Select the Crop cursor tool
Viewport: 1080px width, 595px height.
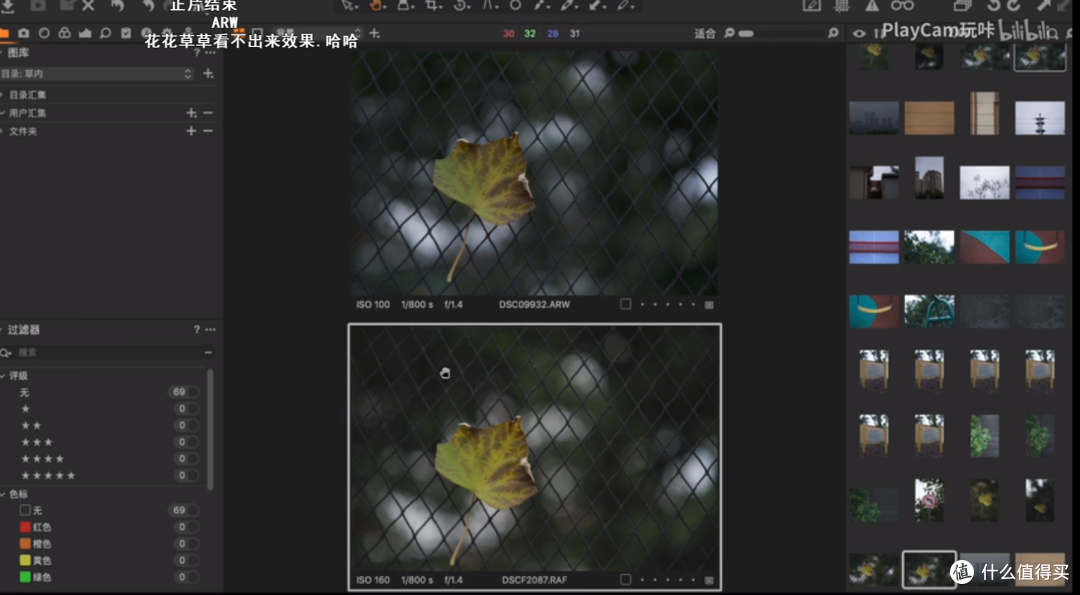point(433,5)
